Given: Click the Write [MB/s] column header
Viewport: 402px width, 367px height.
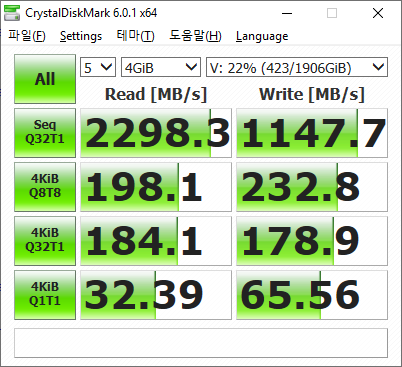Looking at the screenshot, I should (x=312, y=94).
